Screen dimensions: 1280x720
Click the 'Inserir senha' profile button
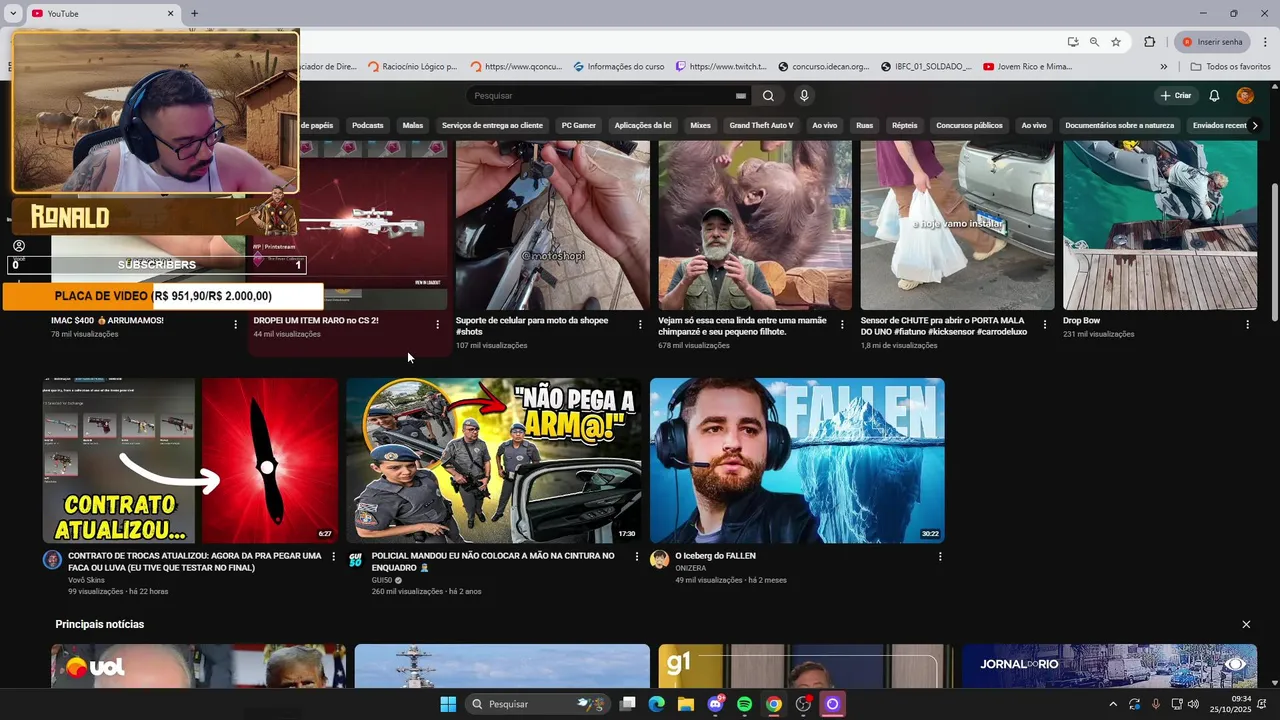[1213, 42]
